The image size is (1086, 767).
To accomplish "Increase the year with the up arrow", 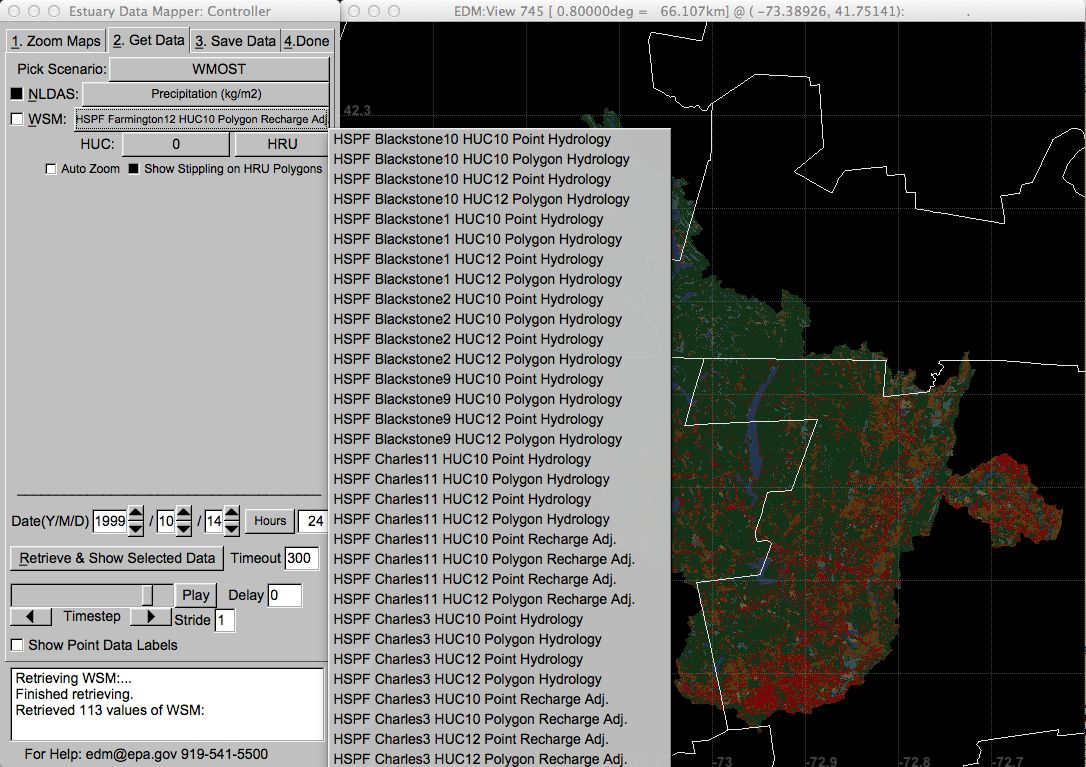I will tap(137, 513).
